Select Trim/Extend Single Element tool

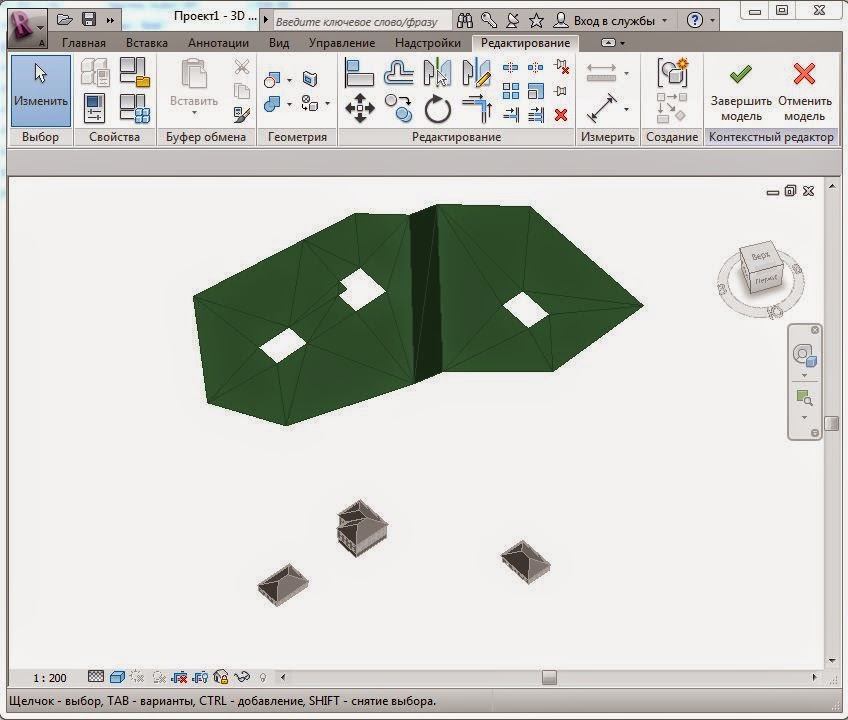pyautogui.click(x=510, y=115)
